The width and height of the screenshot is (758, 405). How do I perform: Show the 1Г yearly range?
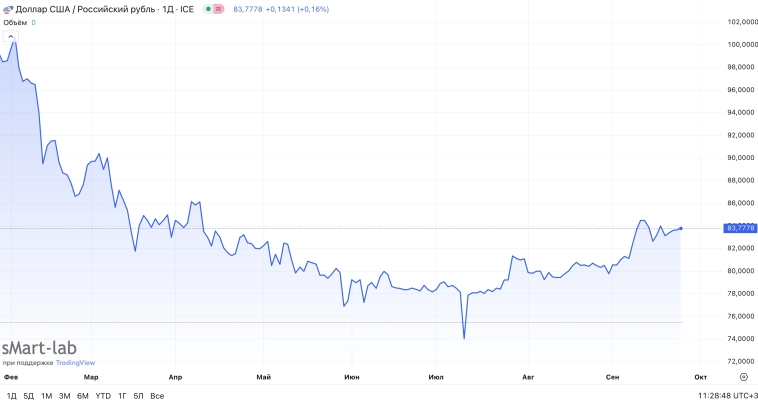[122, 396]
